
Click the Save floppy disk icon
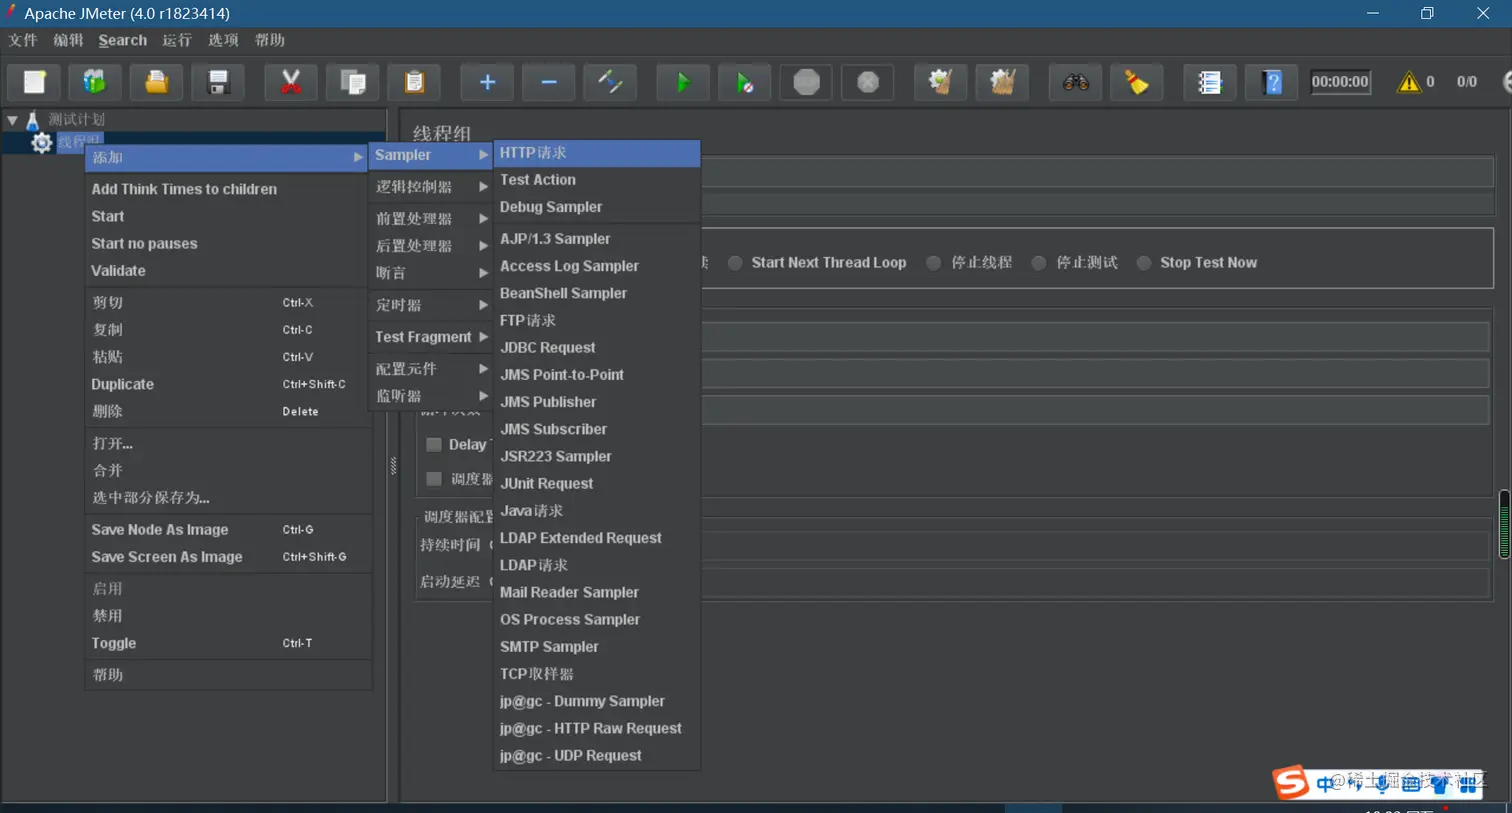click(x=217, y=82)
